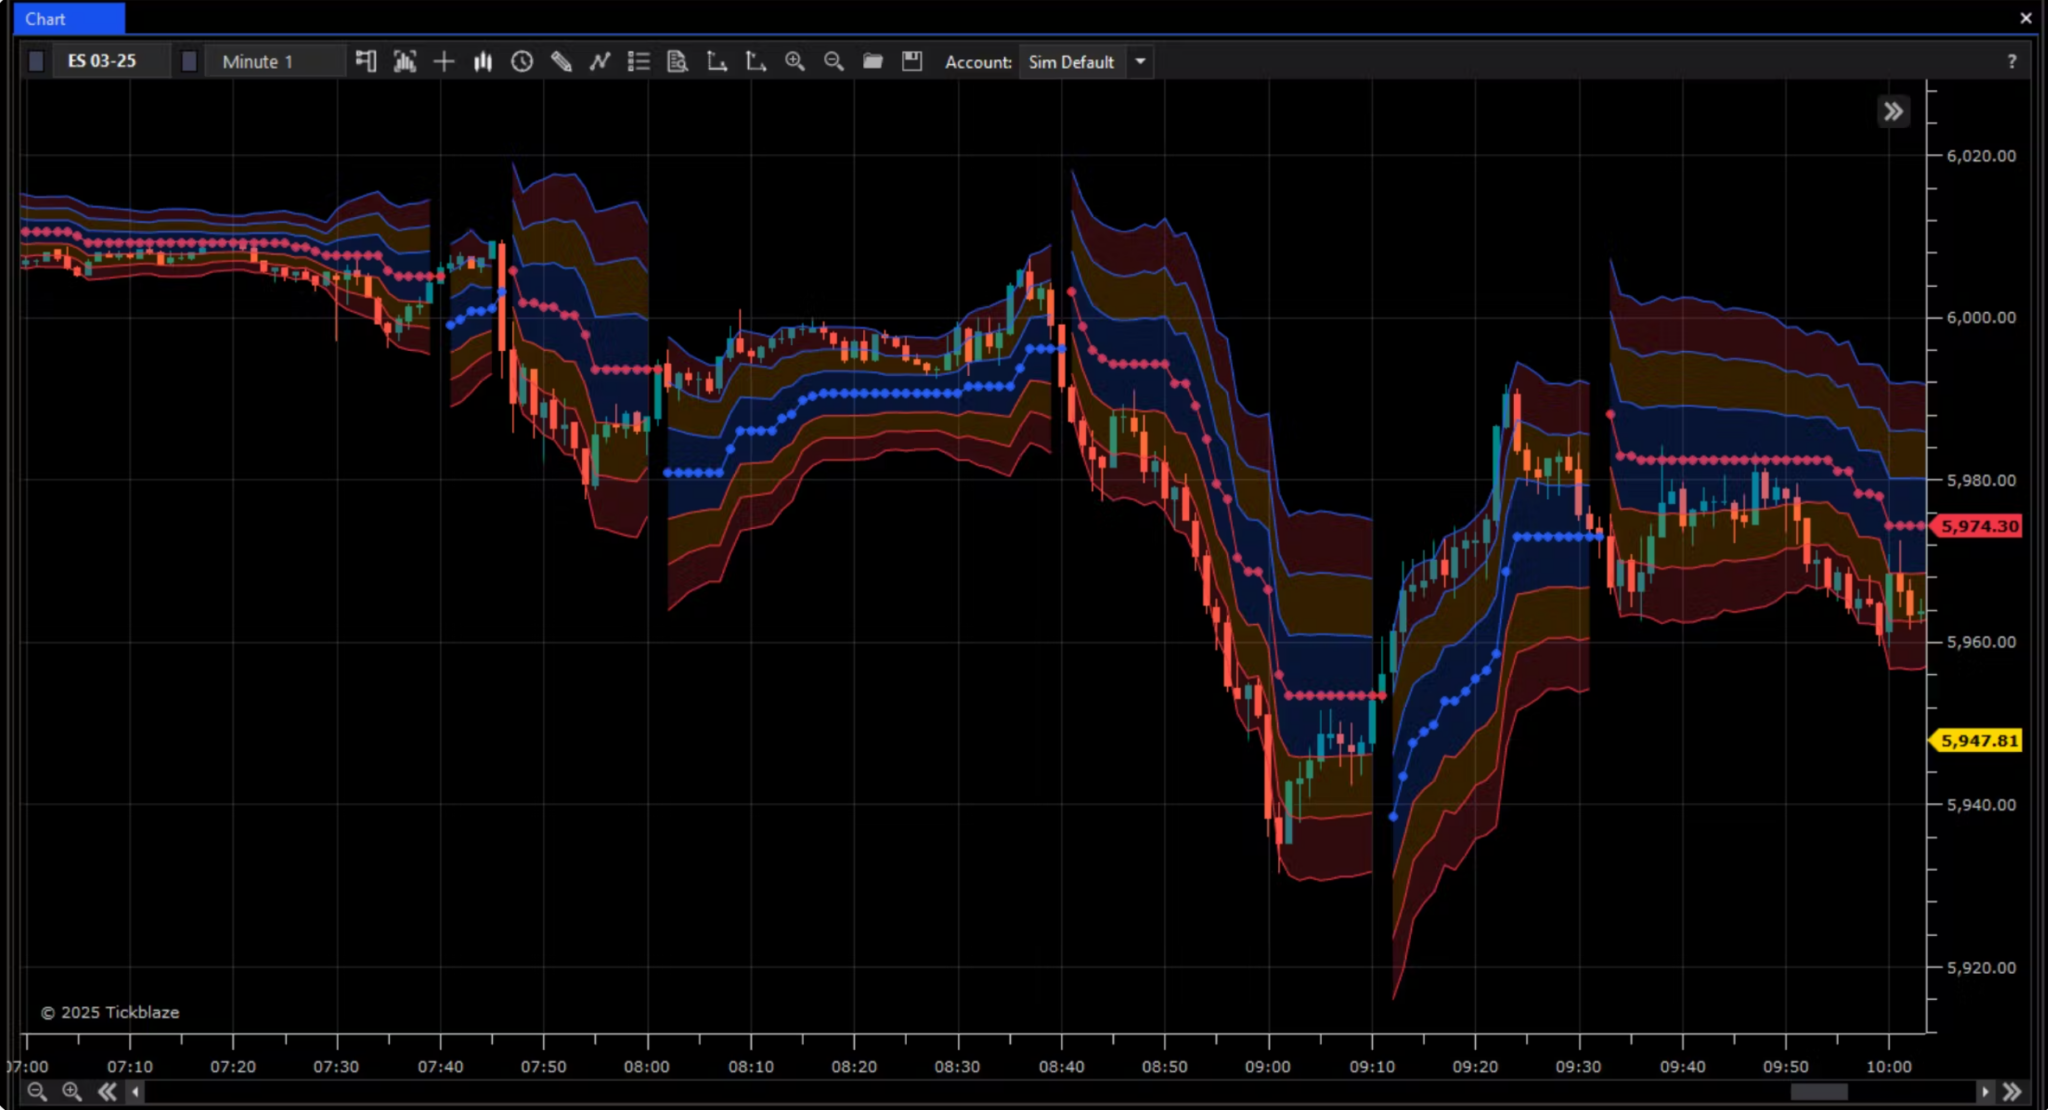The height and width of the screenshot is (1110, 2048).
Task: Open the Sim Default account dropdown
Action: point(1139,62)
